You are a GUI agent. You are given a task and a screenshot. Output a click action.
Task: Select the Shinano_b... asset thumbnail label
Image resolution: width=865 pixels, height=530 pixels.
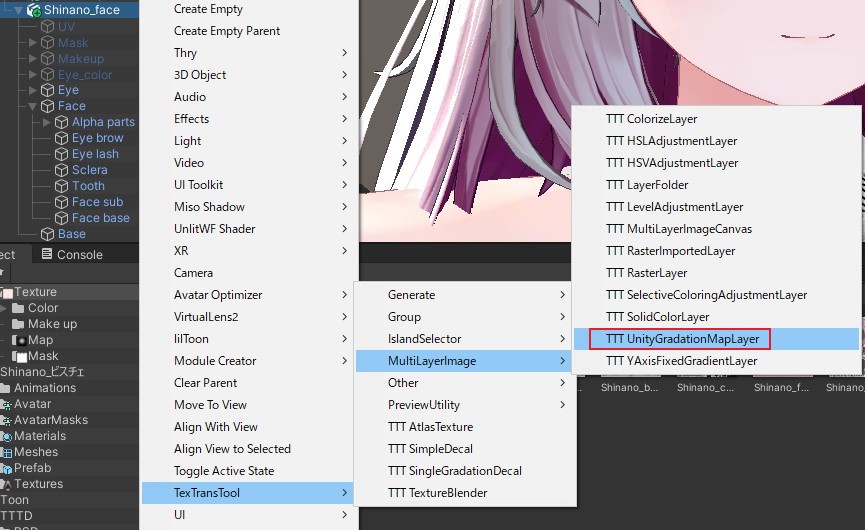point(629,388)
